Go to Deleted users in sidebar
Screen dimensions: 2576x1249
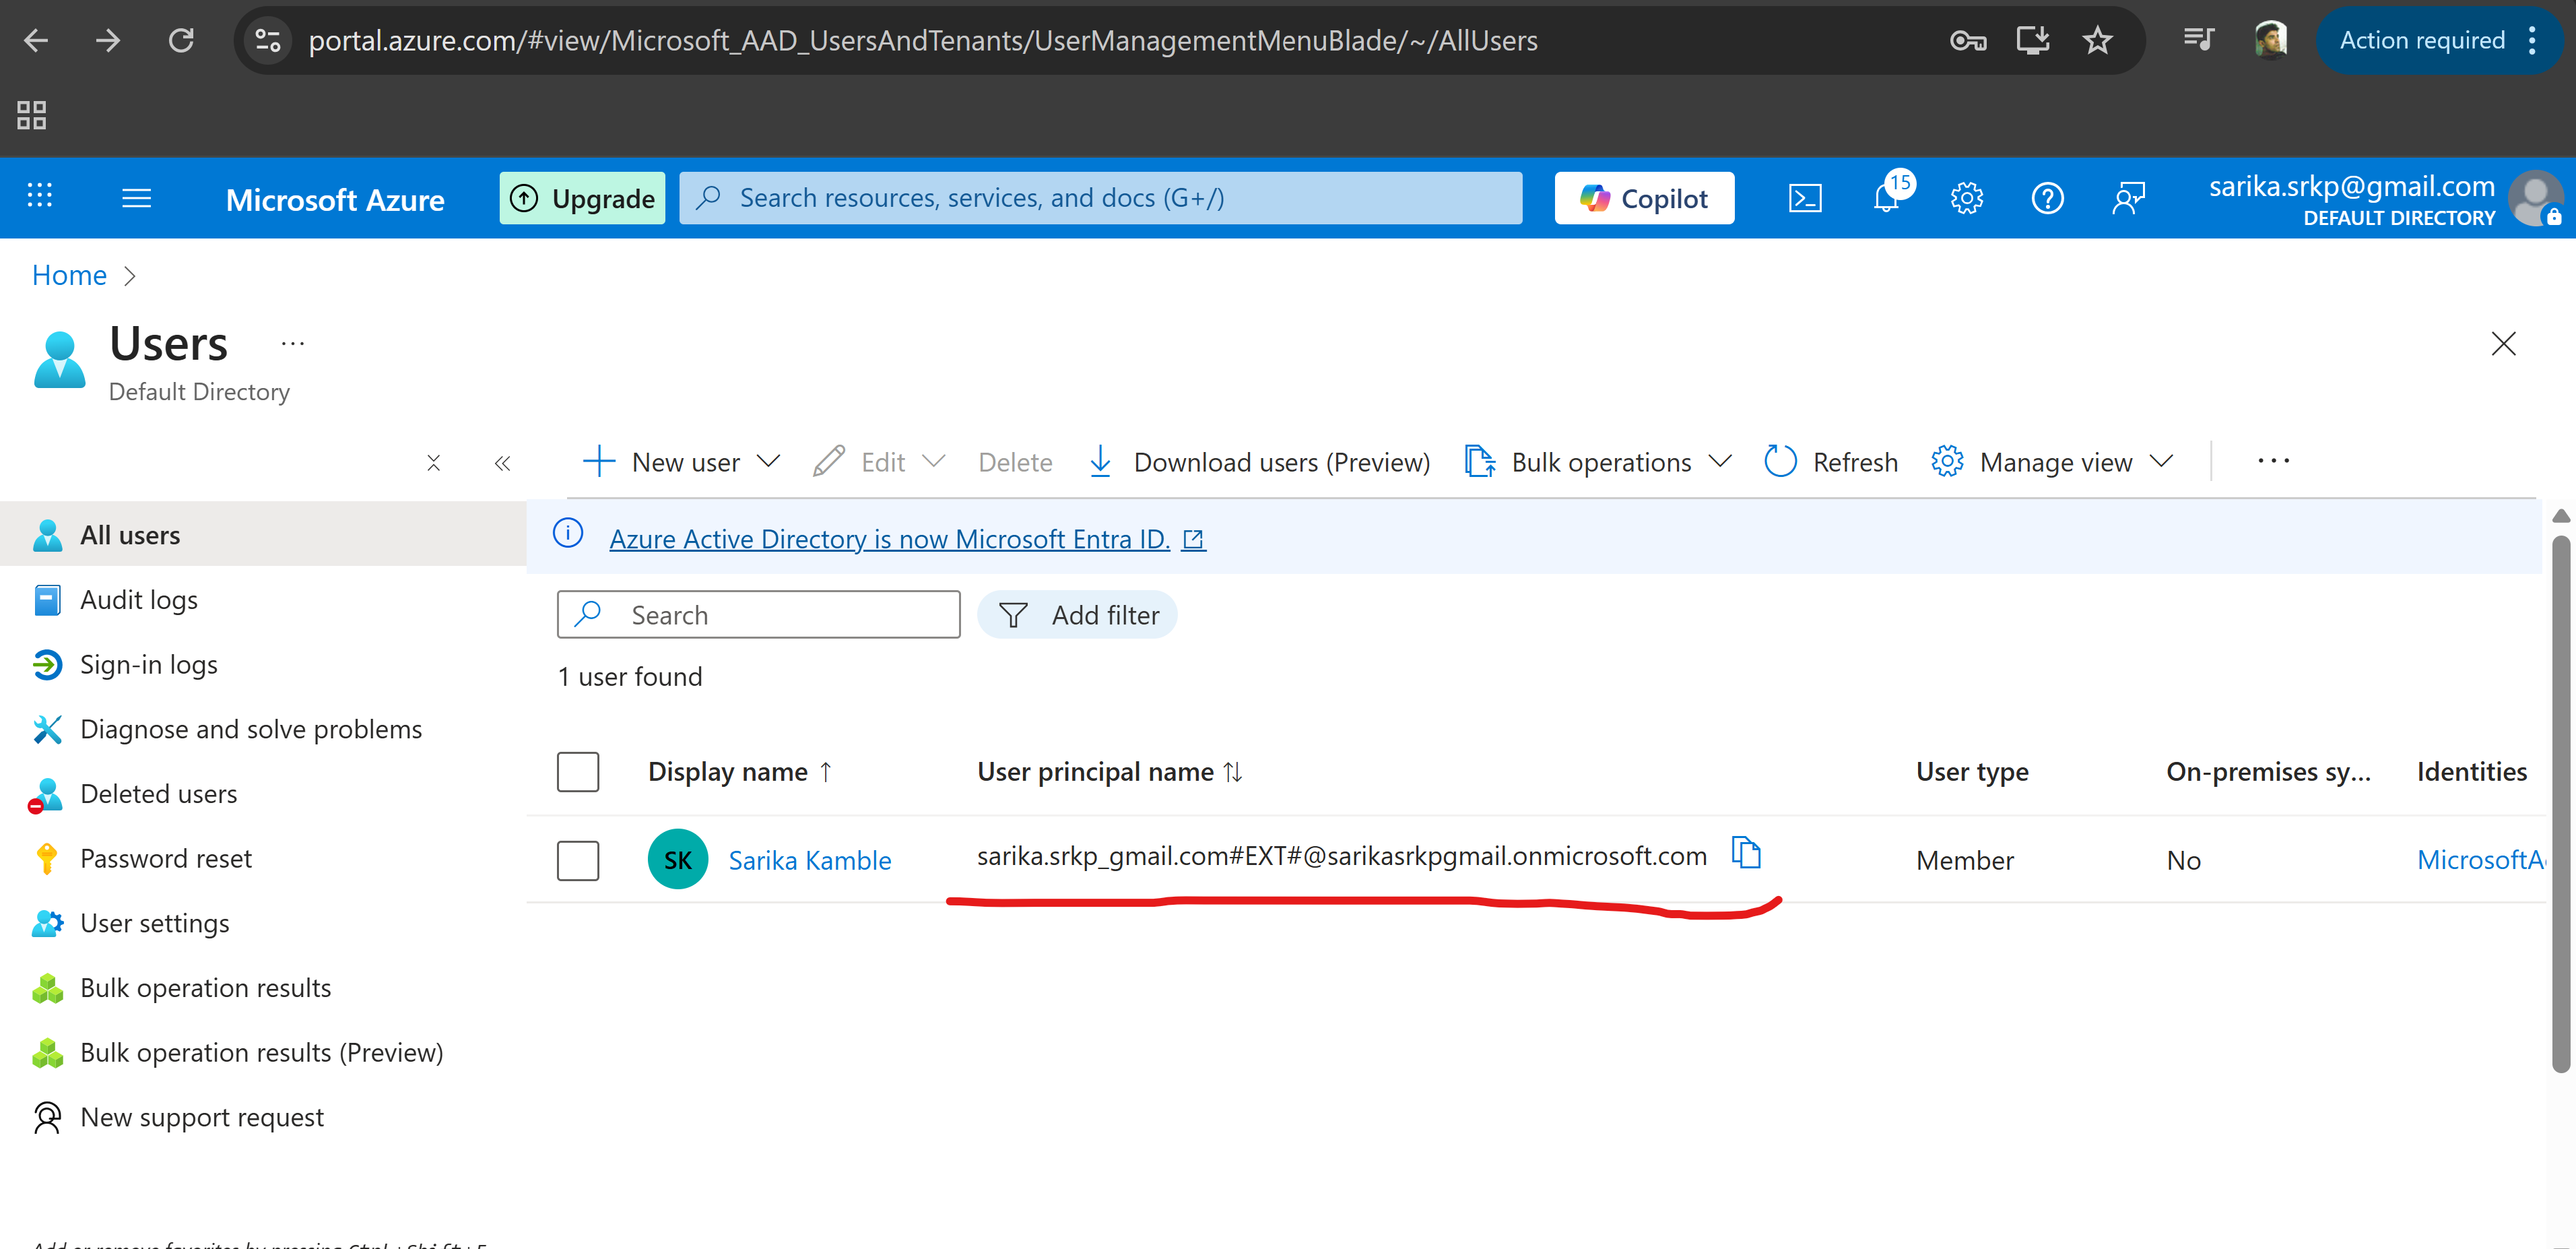(x=158, y=794)
